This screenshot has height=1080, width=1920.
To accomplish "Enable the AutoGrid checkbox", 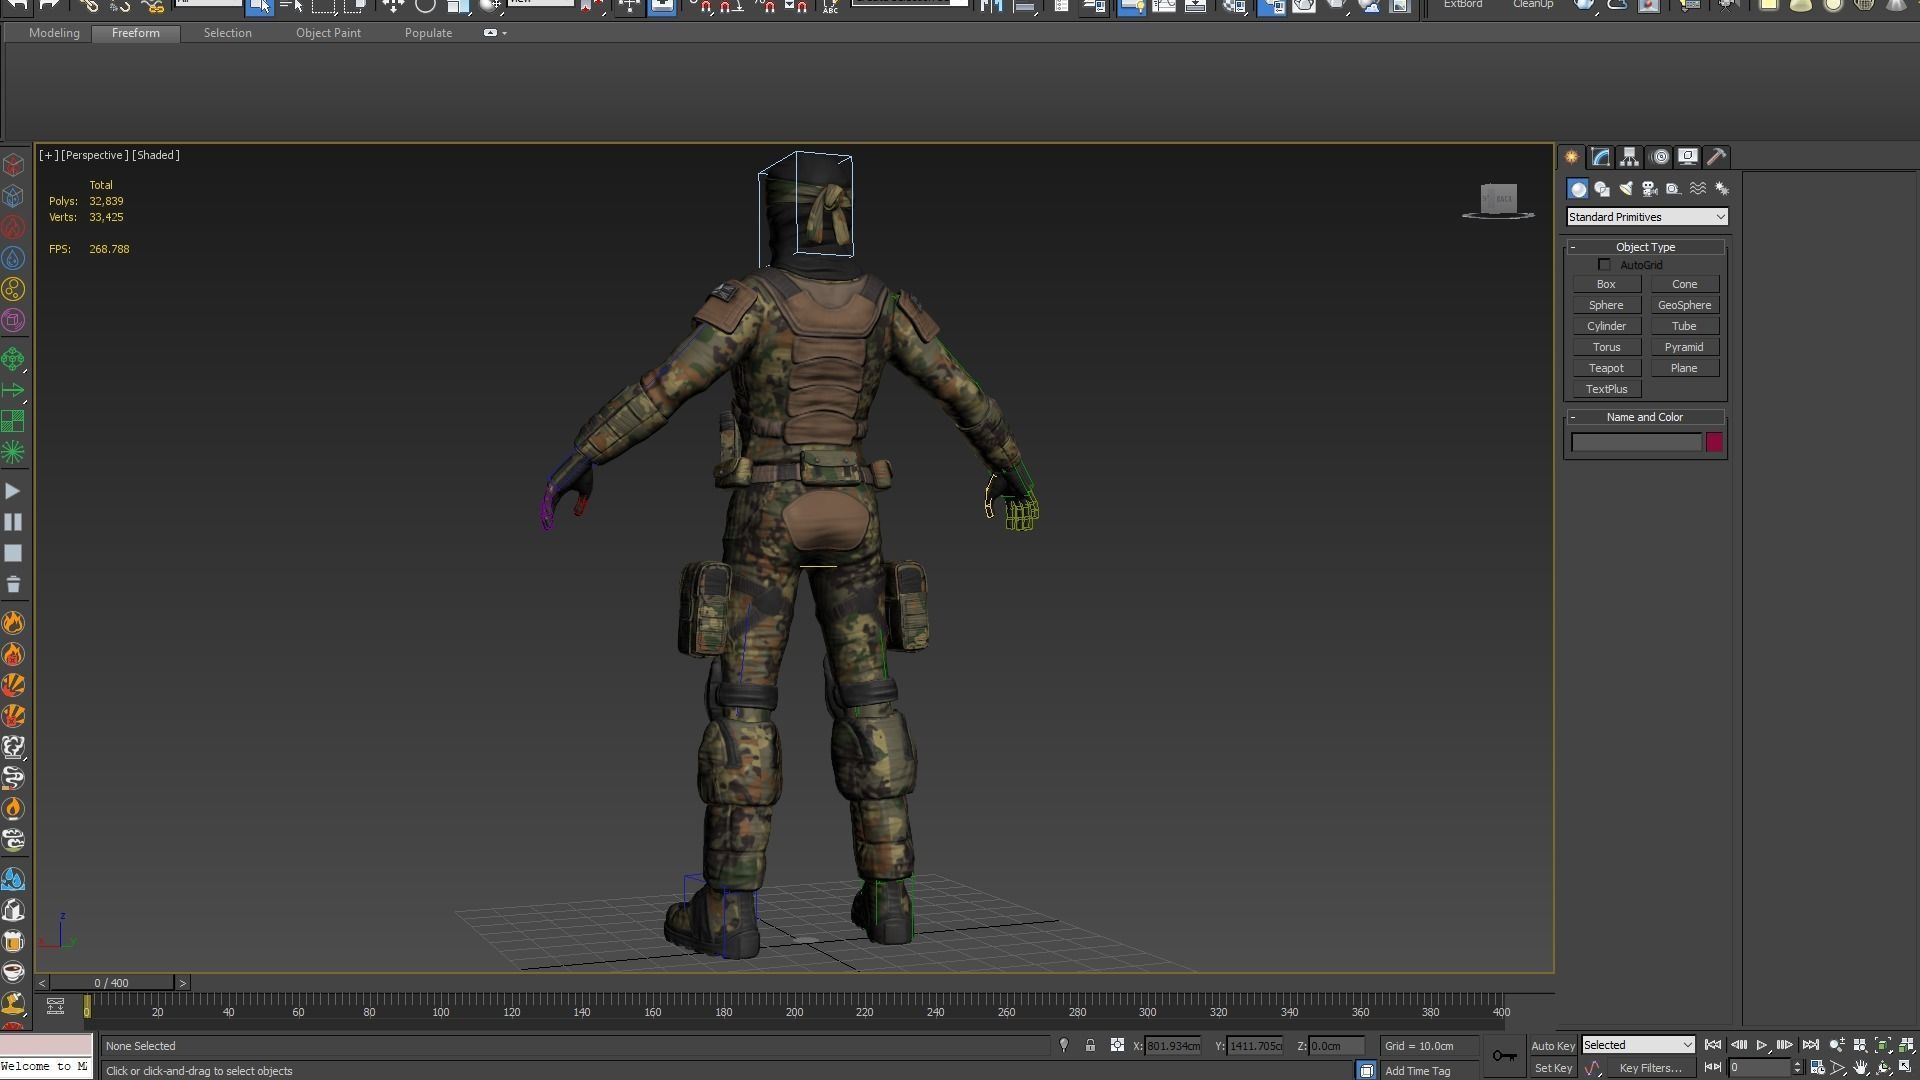I will (1605, 265).
